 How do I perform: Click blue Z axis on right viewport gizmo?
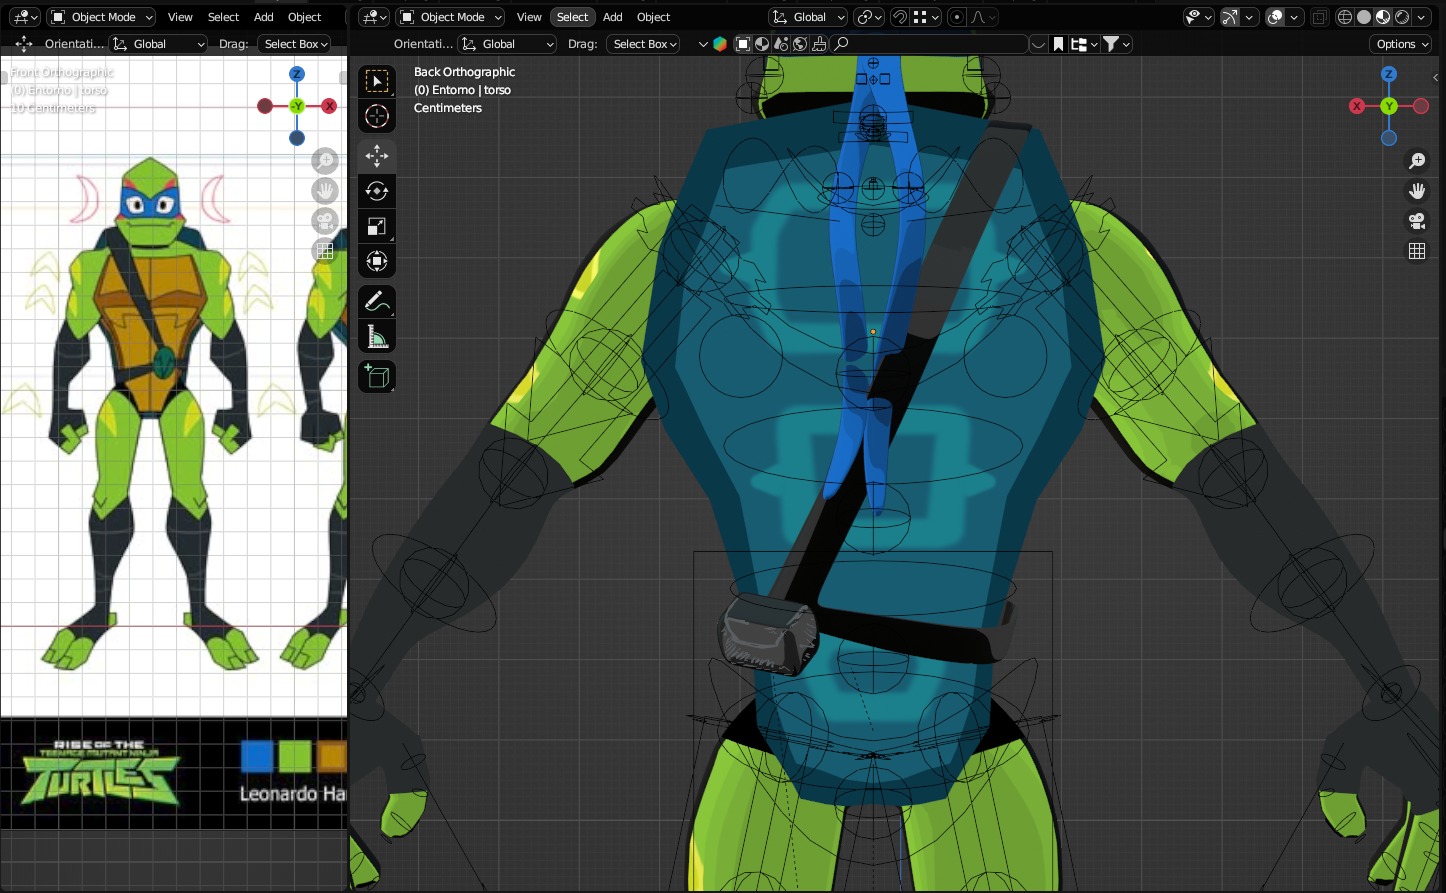tap(1389, 74)
